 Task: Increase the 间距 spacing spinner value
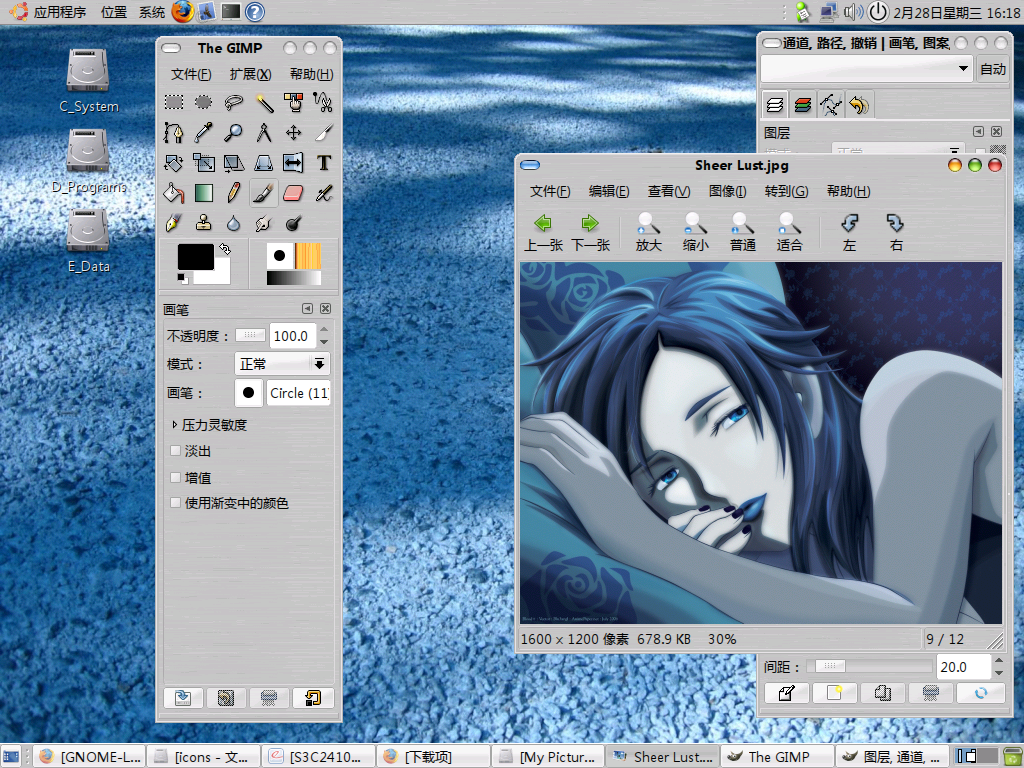[999, 660]
